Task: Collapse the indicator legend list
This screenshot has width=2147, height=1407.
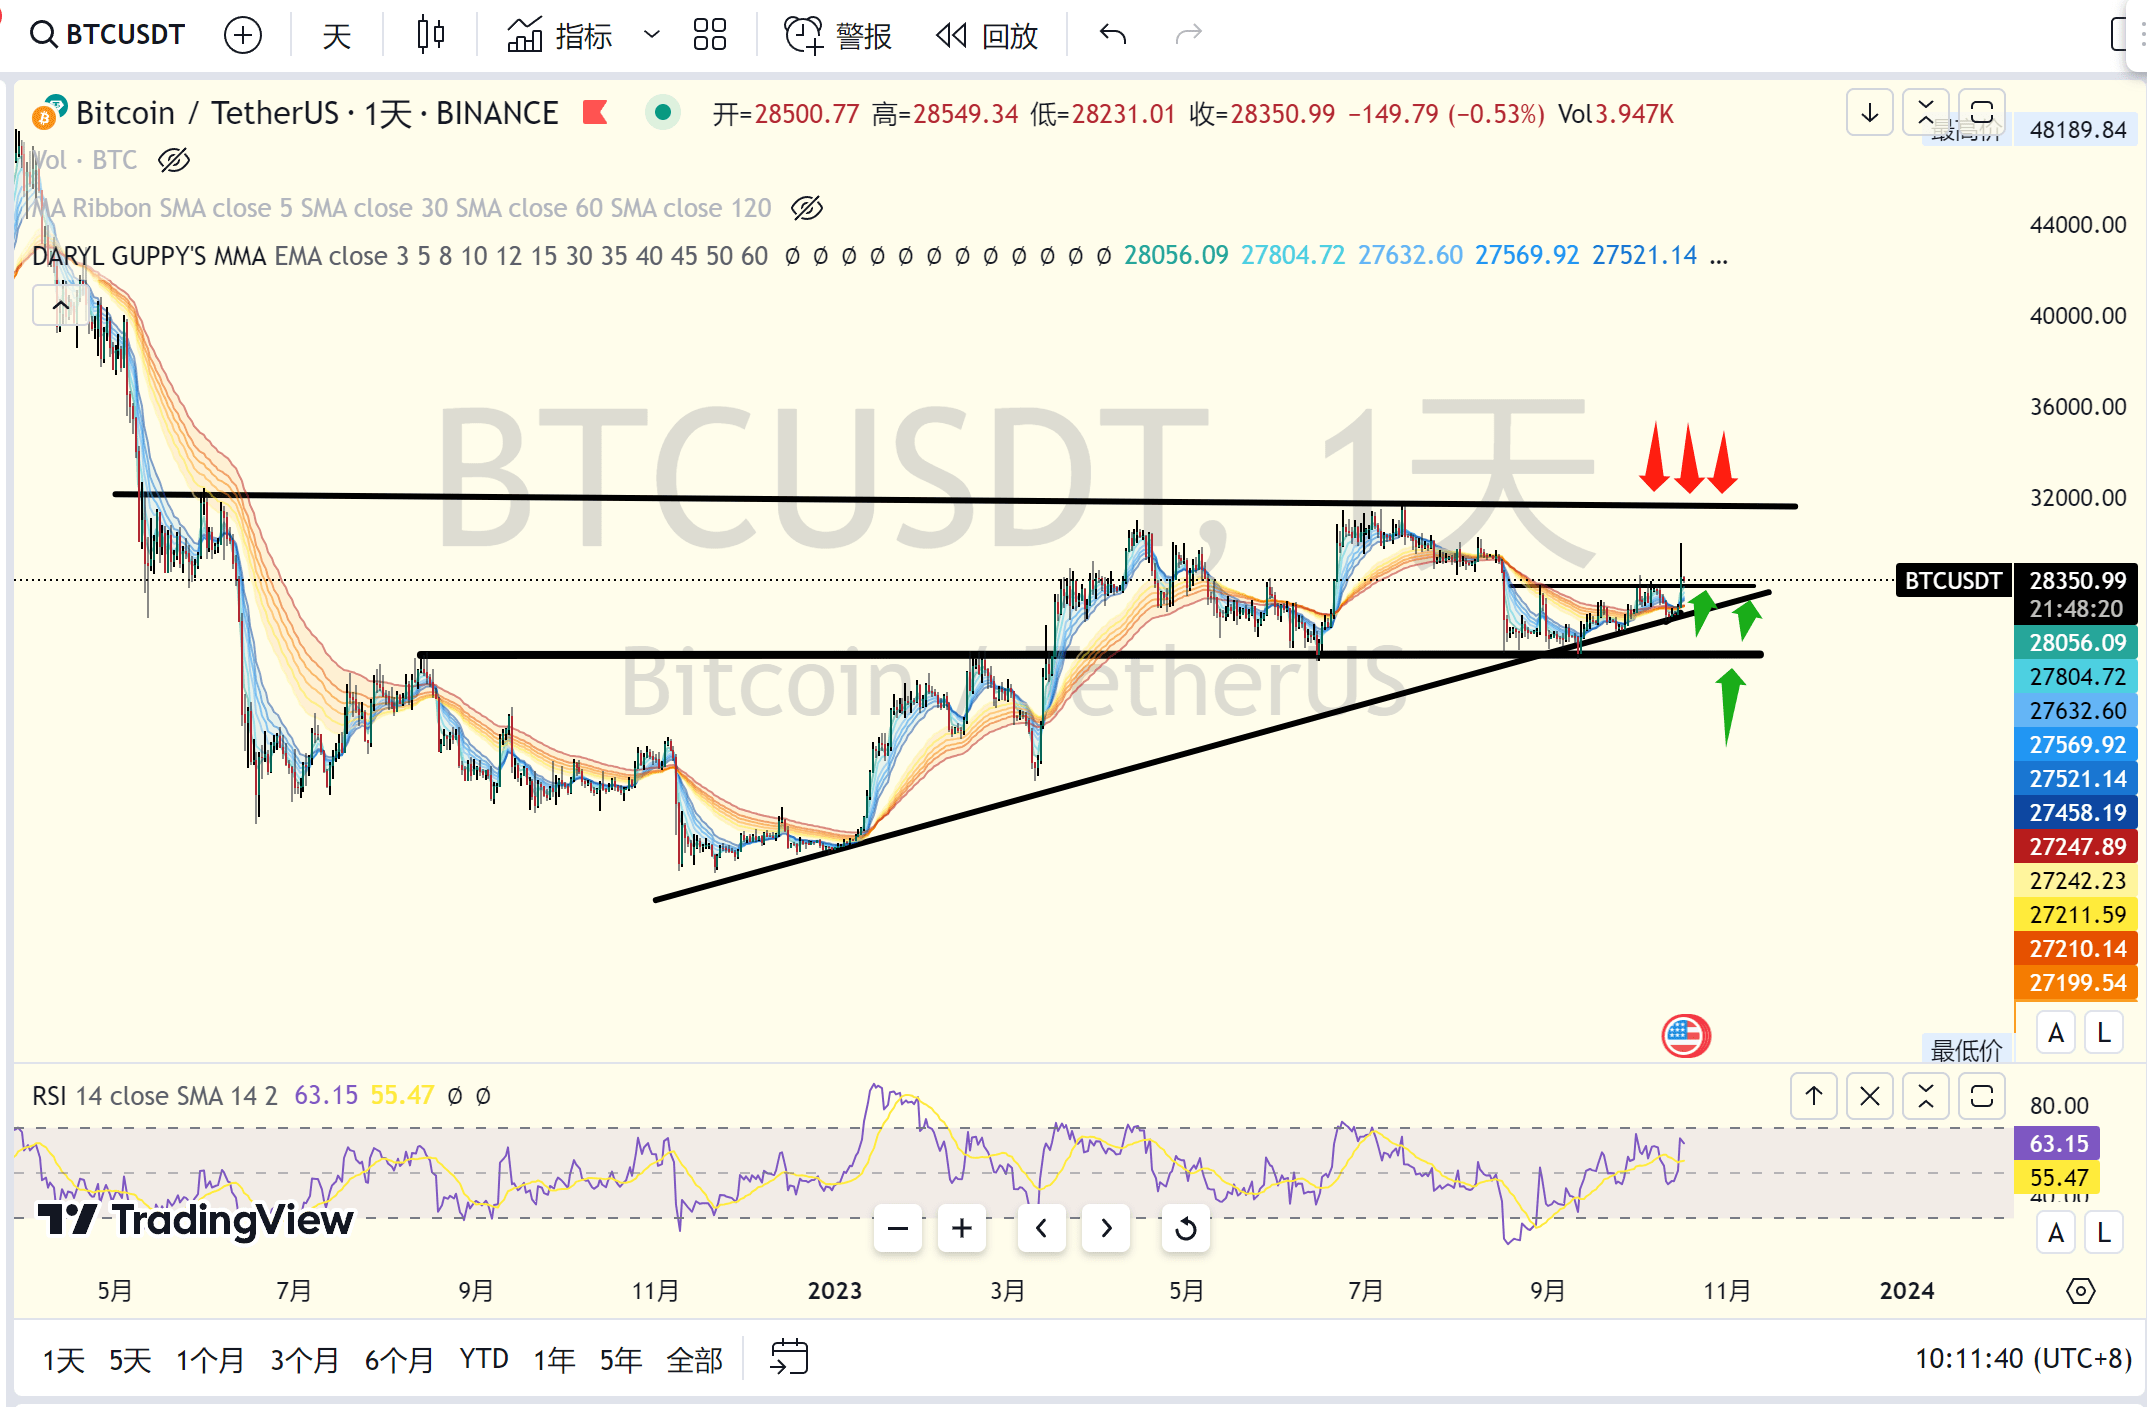Action: click(60, 305)
